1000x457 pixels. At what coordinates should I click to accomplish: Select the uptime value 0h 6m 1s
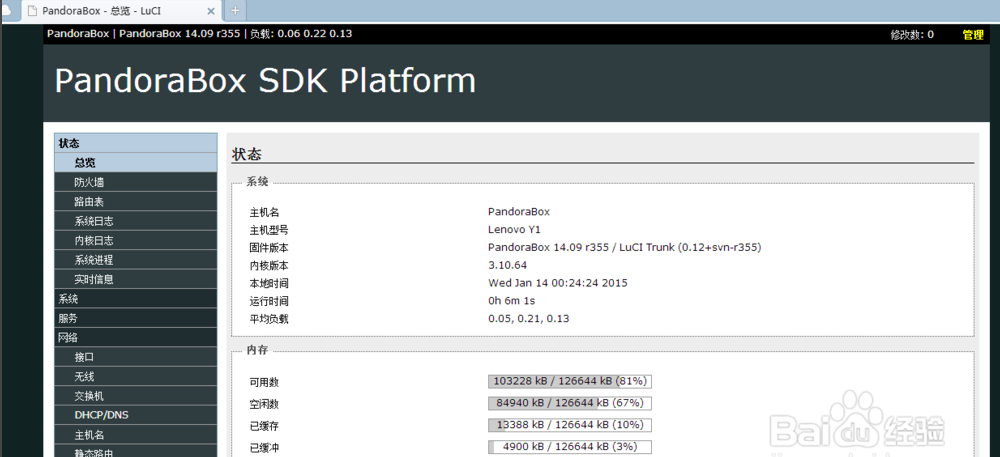[x=511, y=301]
